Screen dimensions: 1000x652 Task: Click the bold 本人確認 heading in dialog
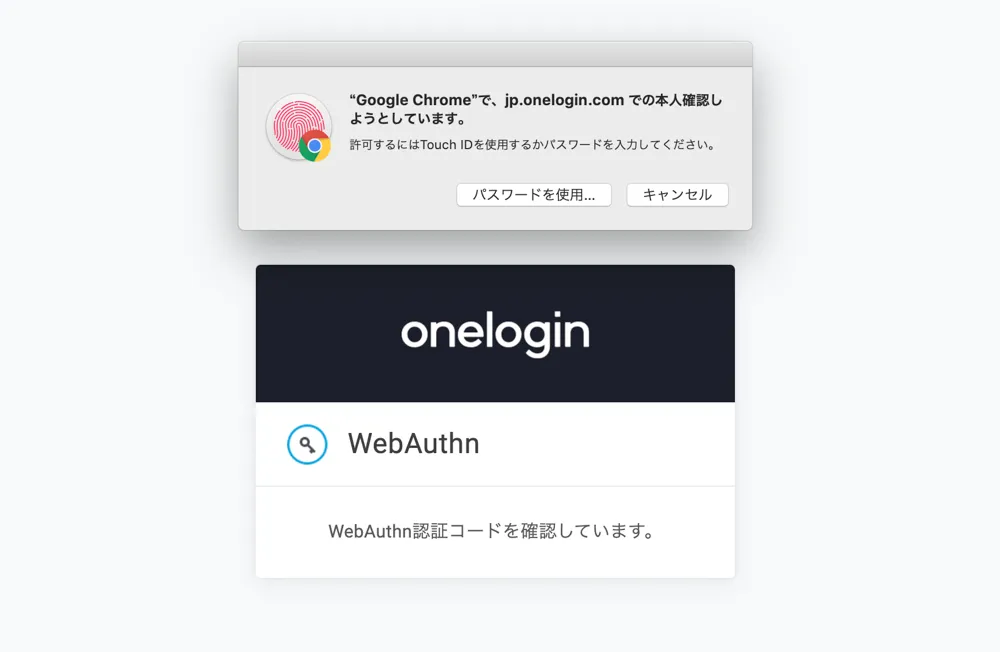536,109
